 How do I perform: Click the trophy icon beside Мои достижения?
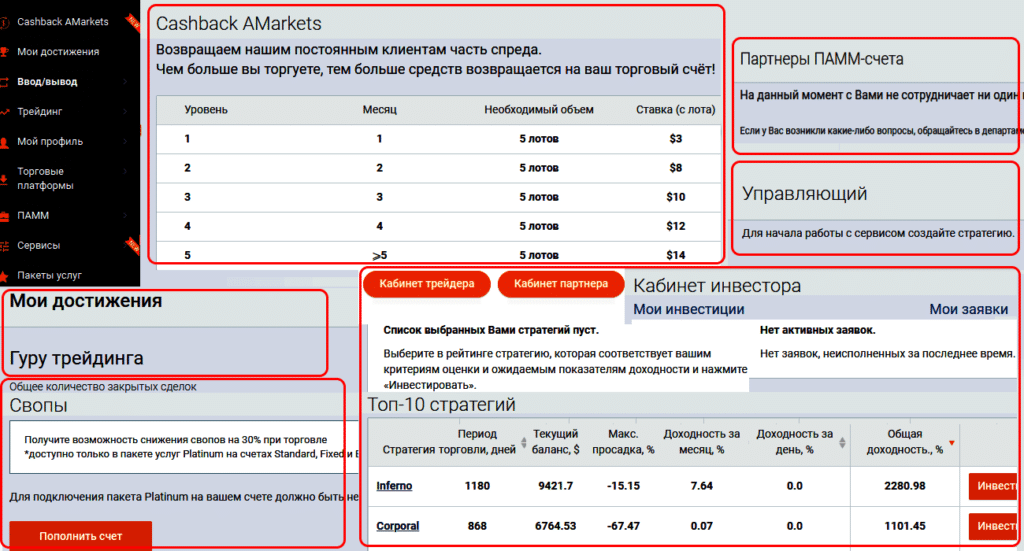pyautogui.click(x=4, y=52)
